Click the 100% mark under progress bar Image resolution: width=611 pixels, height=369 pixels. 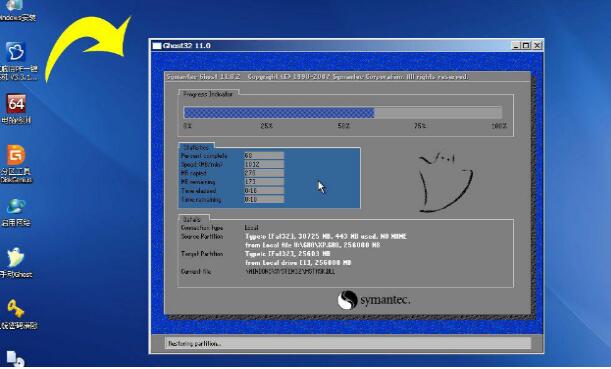point(499,126)
